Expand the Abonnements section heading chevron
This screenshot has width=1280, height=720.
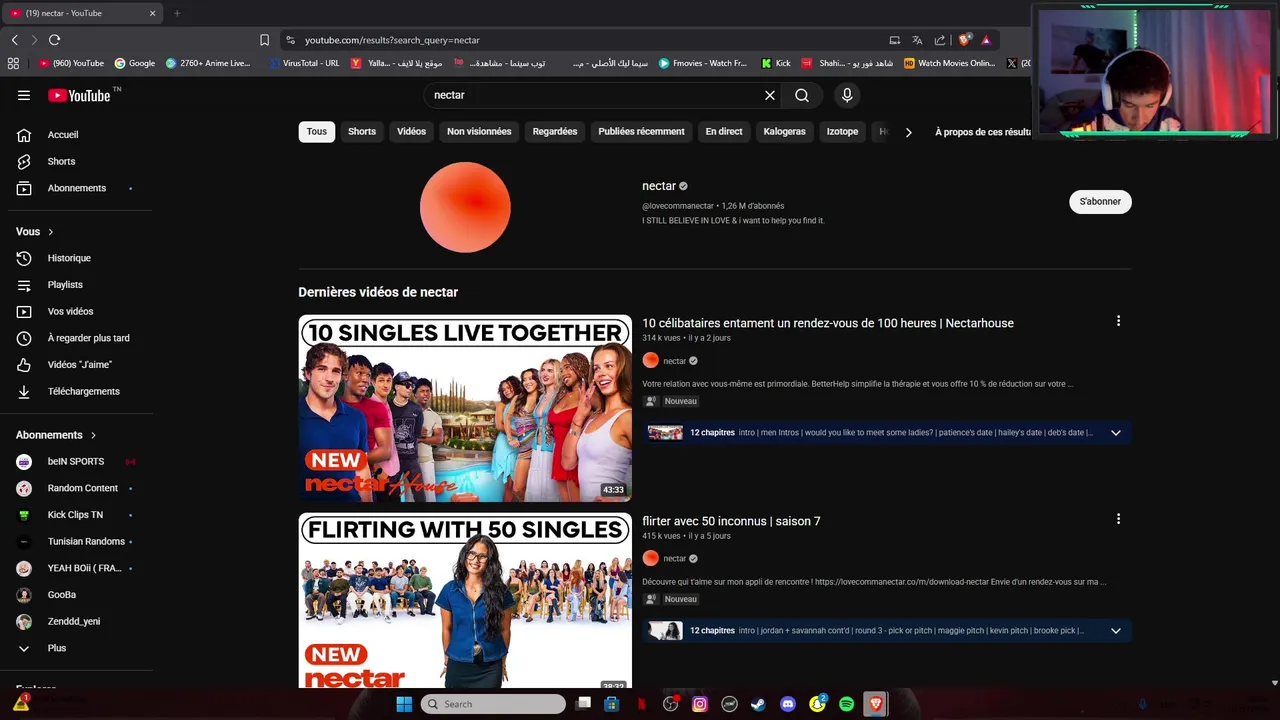(93, 435)
